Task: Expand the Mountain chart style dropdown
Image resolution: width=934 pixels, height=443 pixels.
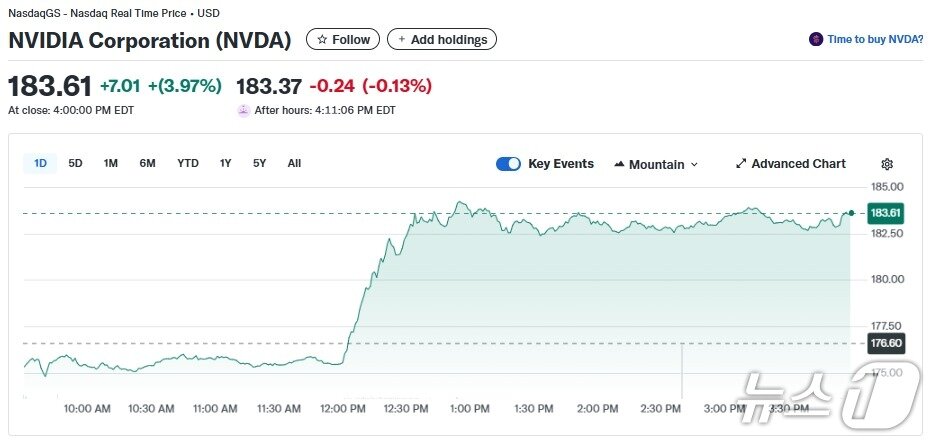Action: click(694, 165)
